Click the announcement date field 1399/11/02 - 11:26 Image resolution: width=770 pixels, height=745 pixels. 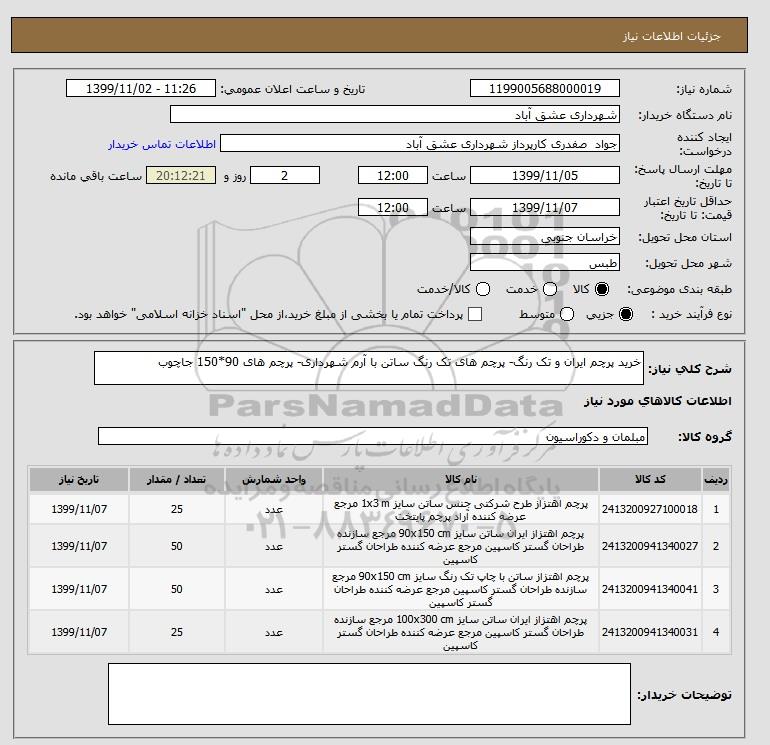click(x=141, y=89)
